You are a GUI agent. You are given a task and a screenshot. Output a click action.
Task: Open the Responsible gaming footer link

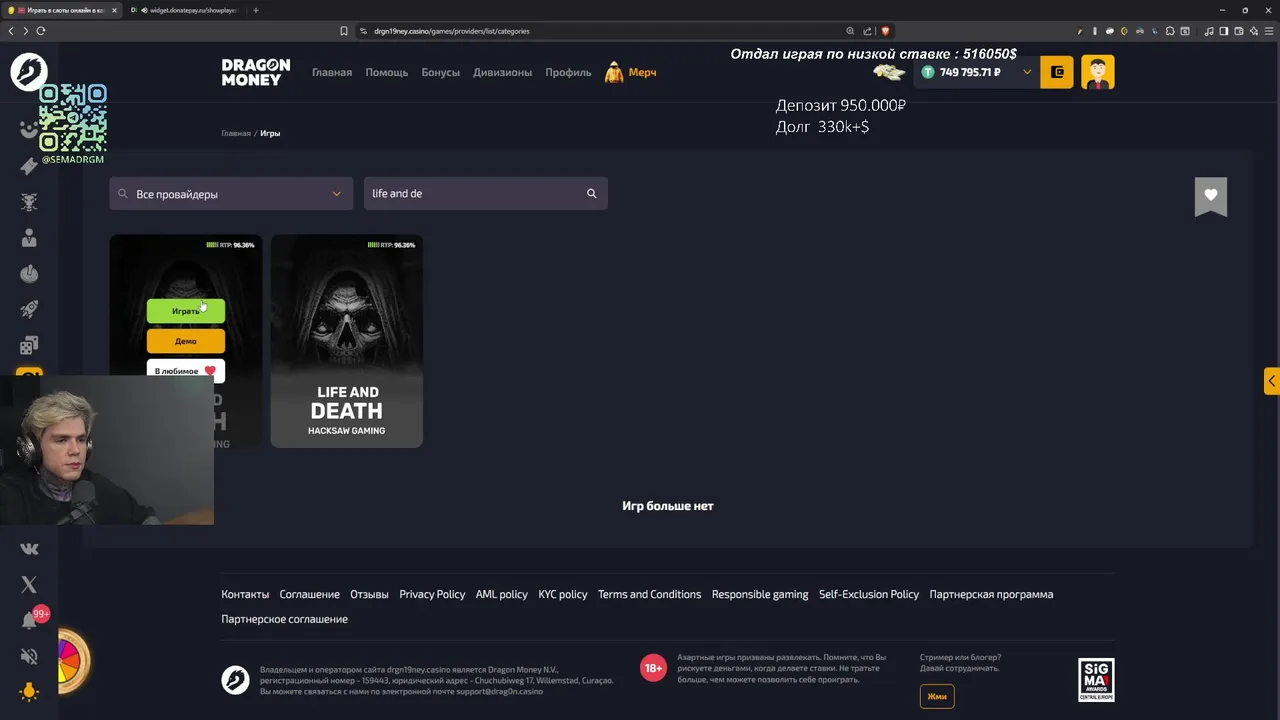tap(760, 594)
